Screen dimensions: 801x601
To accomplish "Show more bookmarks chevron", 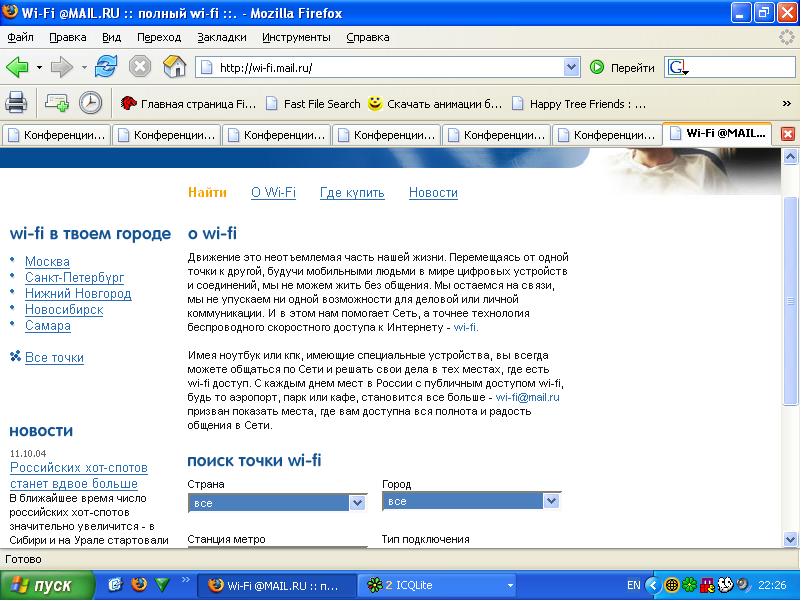I will pos(787,104).
